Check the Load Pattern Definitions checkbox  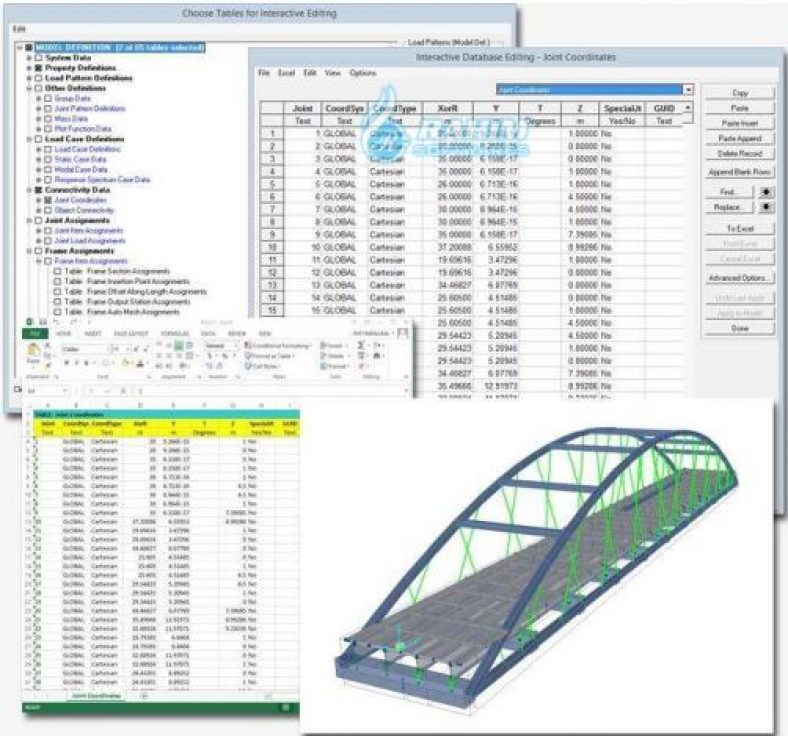39,78
